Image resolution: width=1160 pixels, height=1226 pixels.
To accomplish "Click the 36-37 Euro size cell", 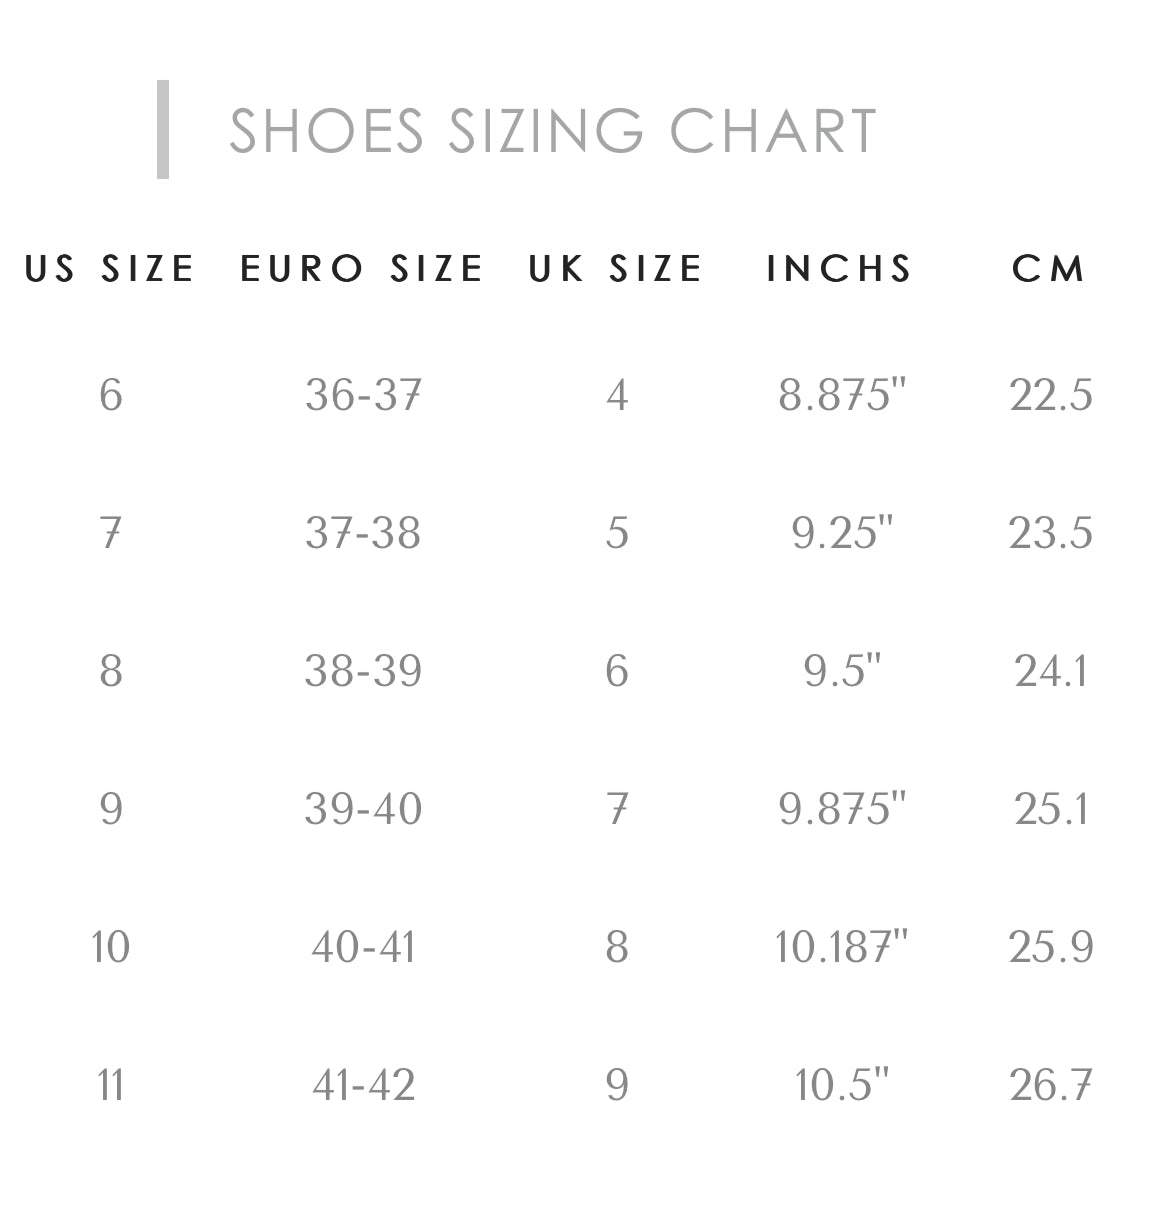I will tap(363, 395).
